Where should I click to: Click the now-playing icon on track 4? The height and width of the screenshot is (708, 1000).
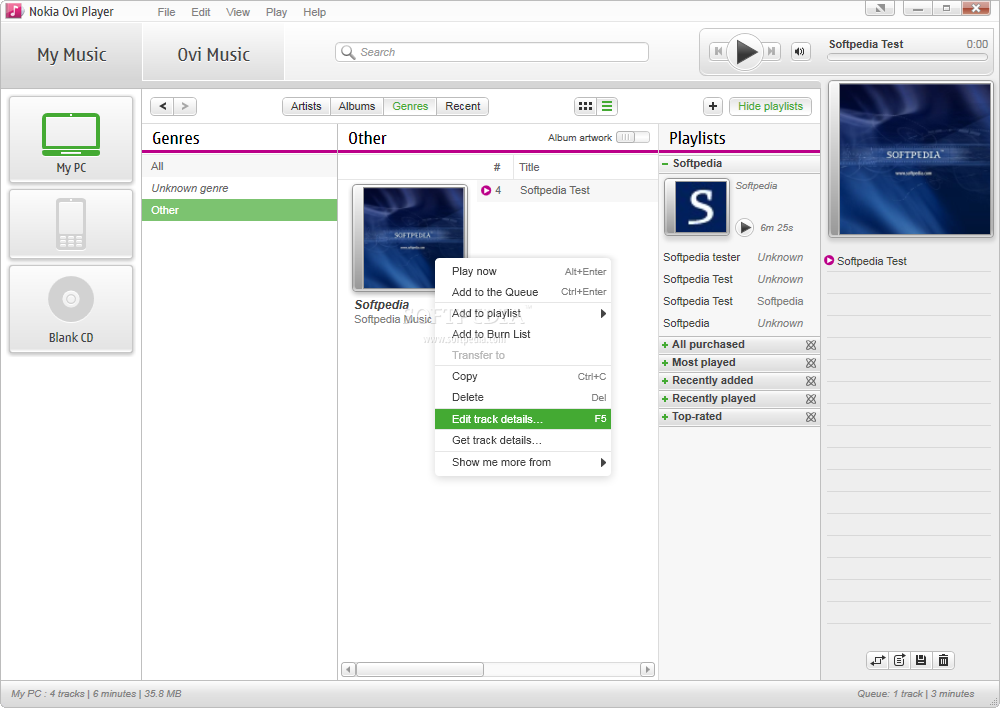tap(486, 190)
